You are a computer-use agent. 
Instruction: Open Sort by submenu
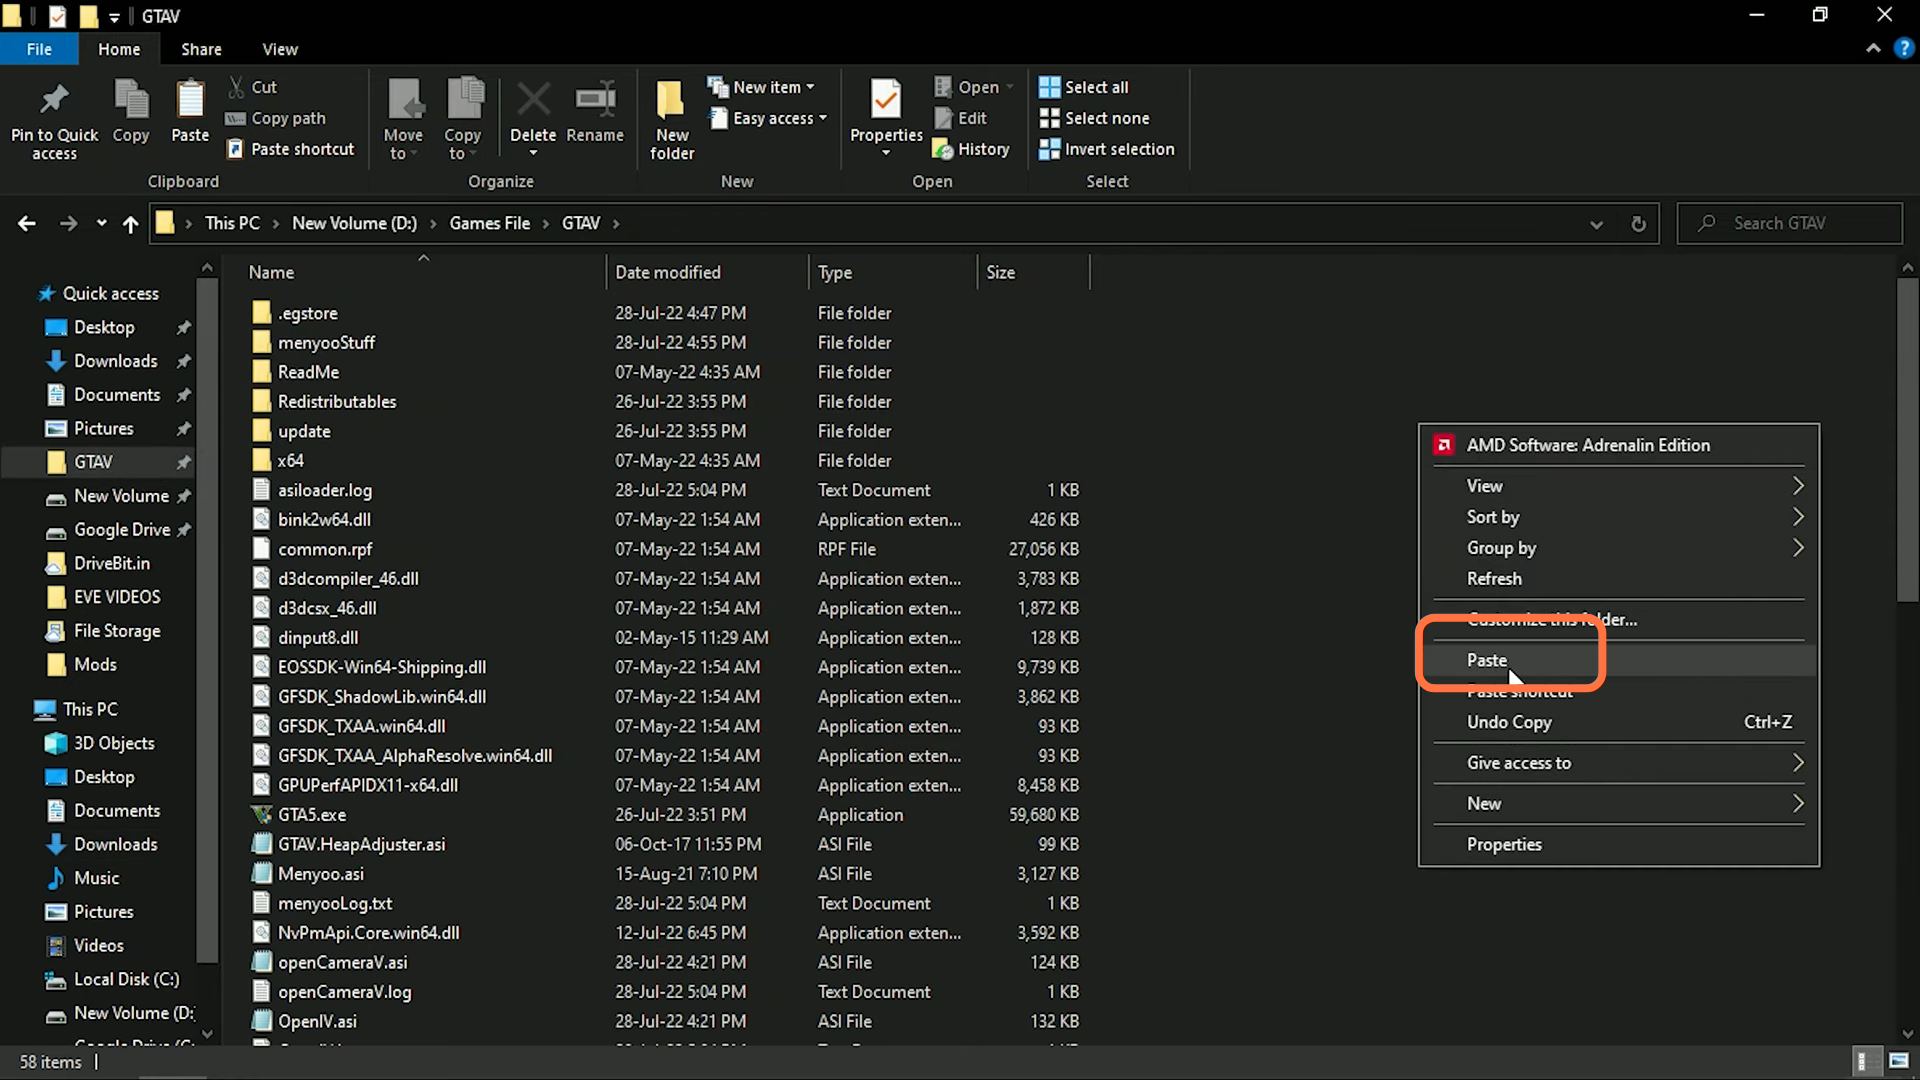[x=1619, y=517]
